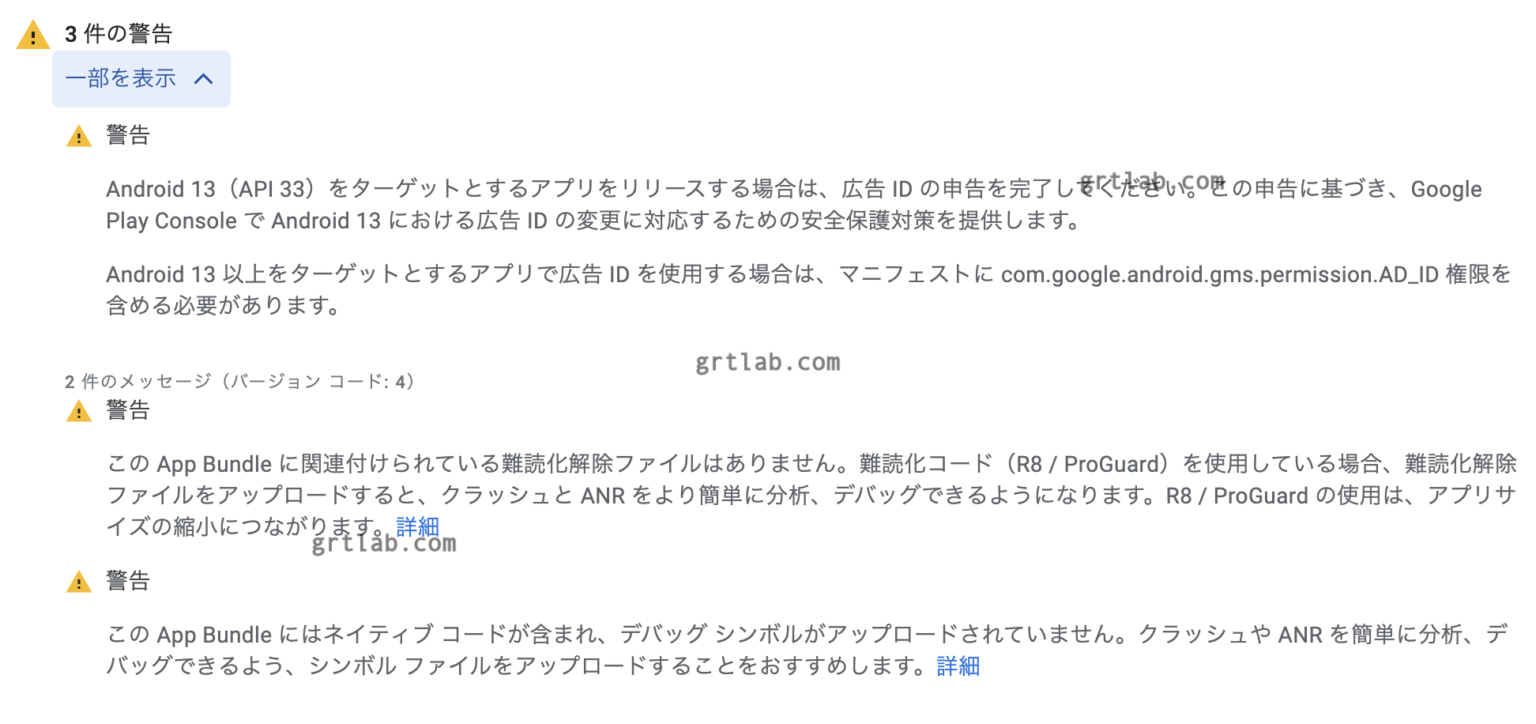This screenshot has width=1536, height=724.
Task: Click the warning icon above the ネイティブ コード message
Action: coord(79,581)
